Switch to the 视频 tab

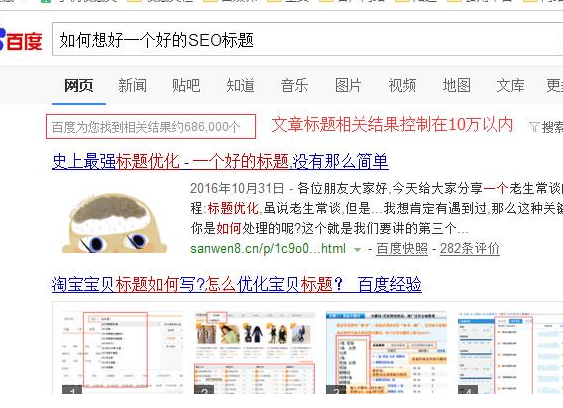click(402, 85)
